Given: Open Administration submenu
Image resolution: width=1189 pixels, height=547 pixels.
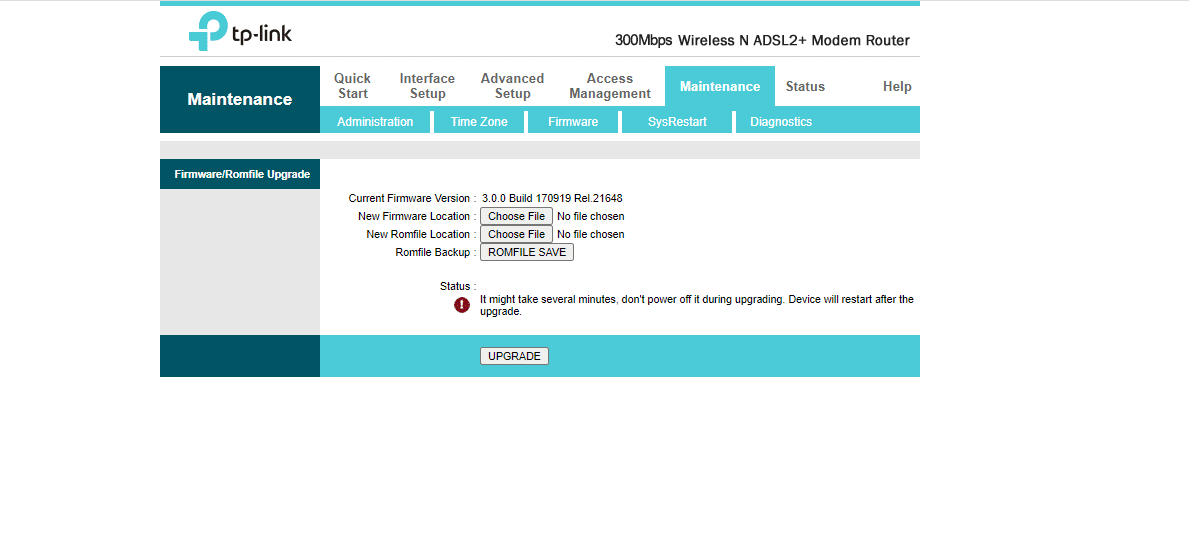Looking at the screenshot, I should [375, 122].
